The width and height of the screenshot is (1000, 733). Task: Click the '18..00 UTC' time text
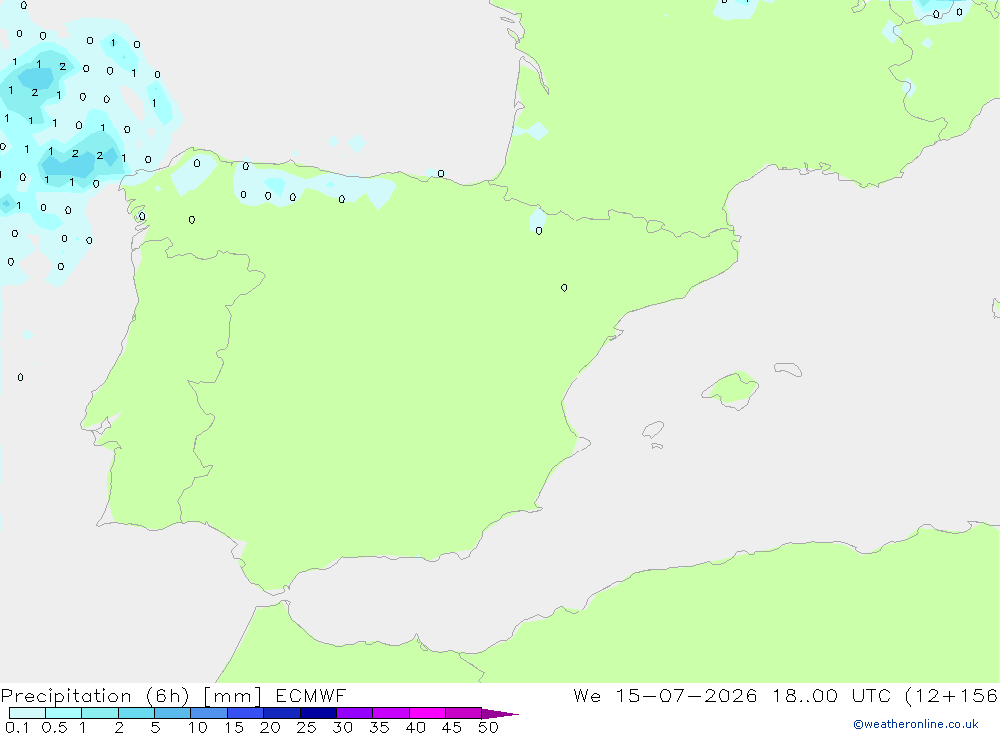pos(831,695)
